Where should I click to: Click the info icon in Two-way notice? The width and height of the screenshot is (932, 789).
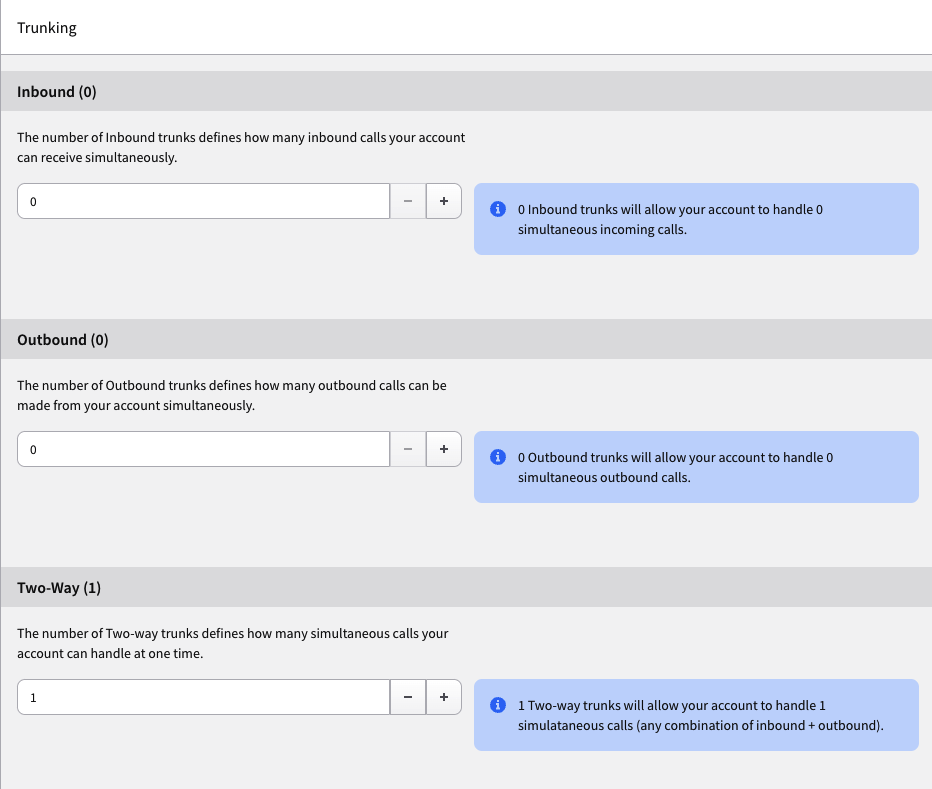click(498, 705)
